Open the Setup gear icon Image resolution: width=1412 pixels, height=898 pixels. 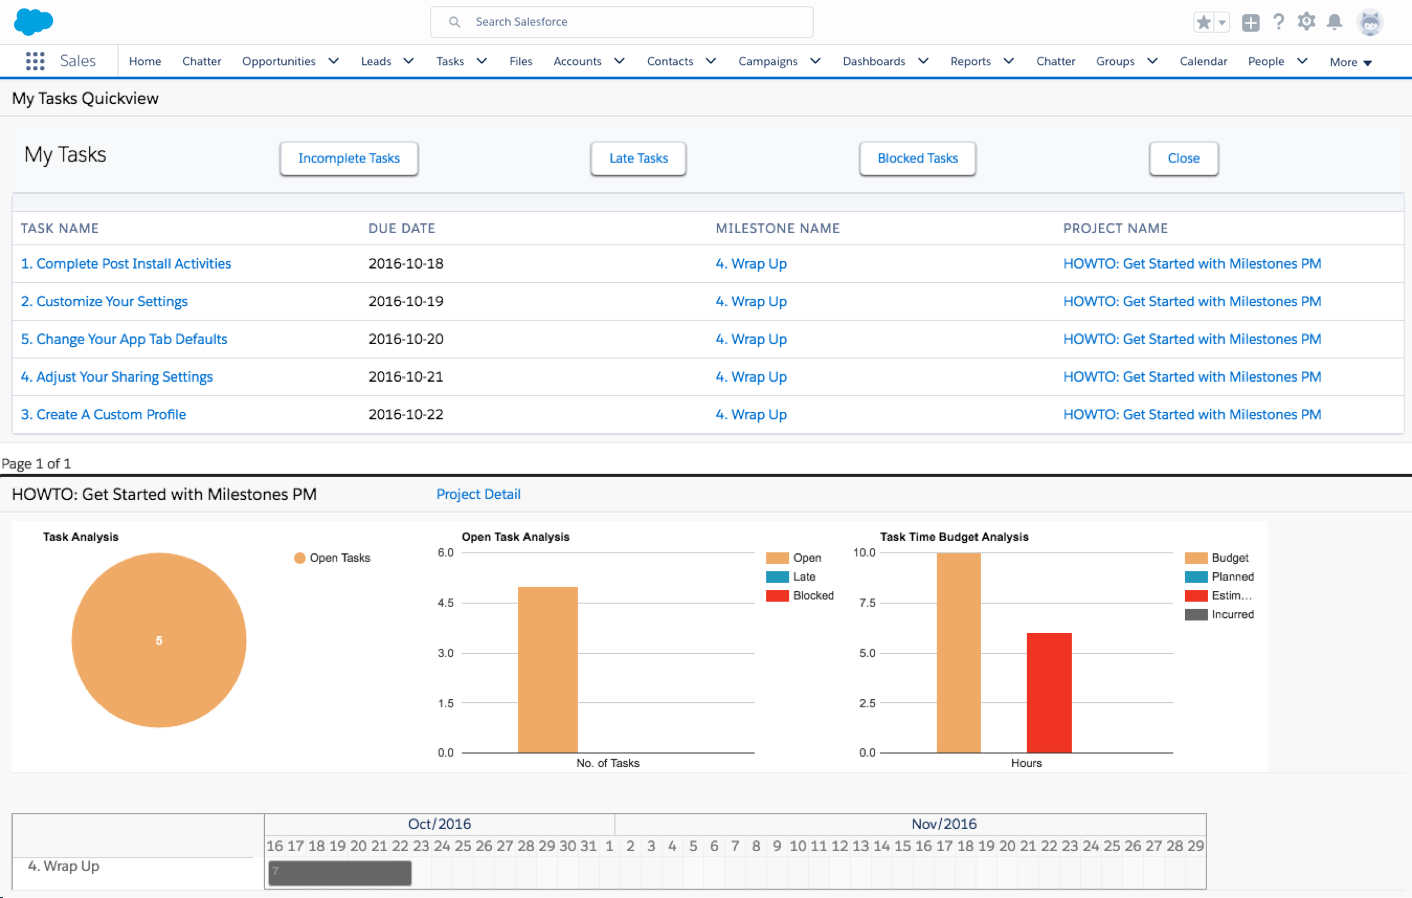(x=1306, y=22)
